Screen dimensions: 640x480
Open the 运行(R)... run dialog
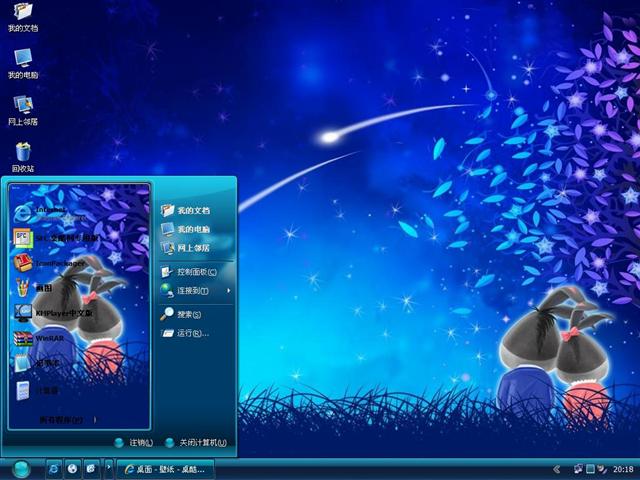point(185,333)
